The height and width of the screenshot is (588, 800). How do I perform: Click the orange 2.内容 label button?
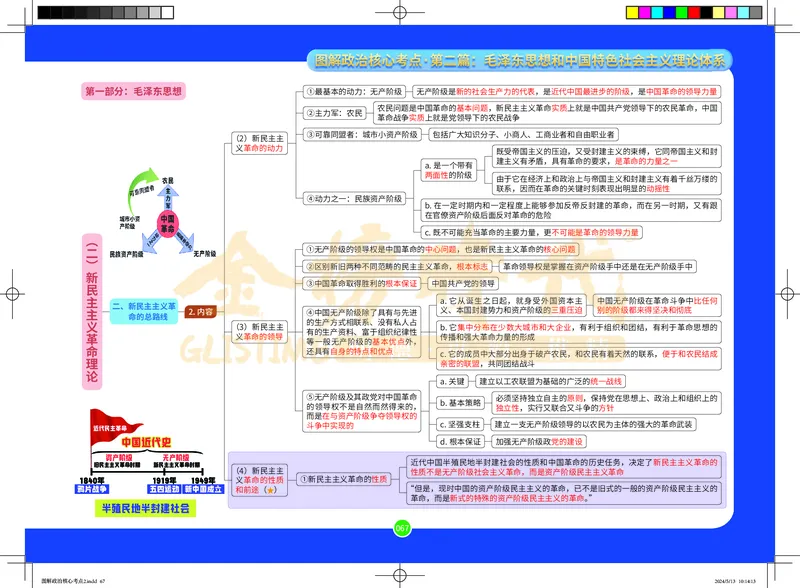point(203,311)
